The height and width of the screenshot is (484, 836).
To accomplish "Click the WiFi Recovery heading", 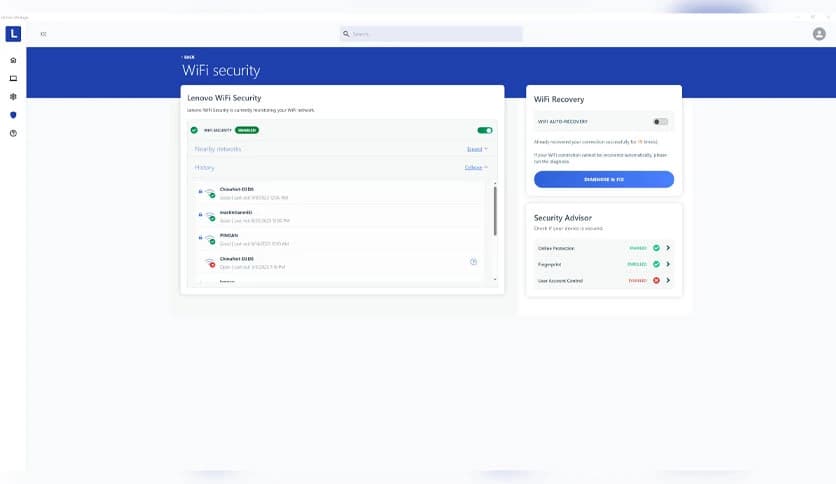I will point(559,99).
